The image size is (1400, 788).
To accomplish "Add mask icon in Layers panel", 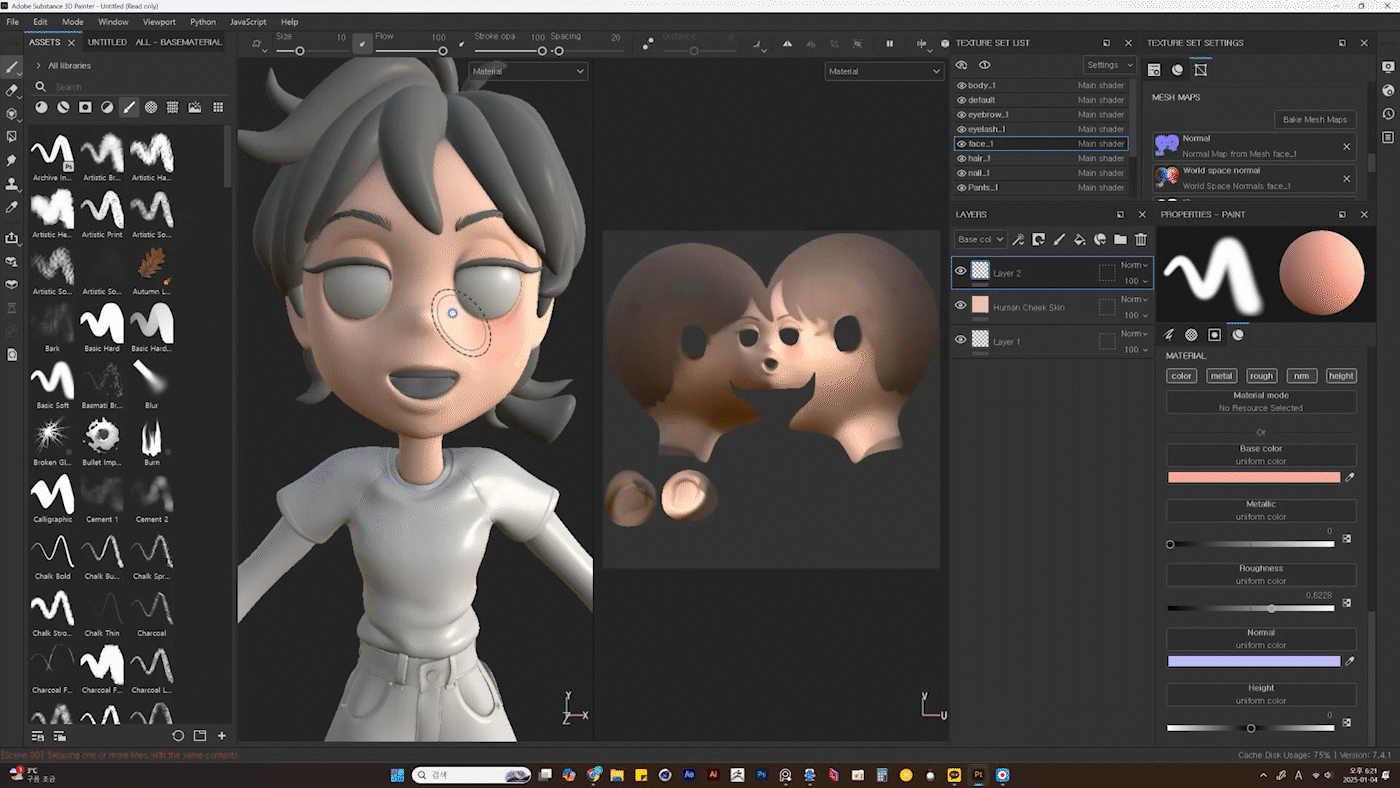I will point(1038,239).
